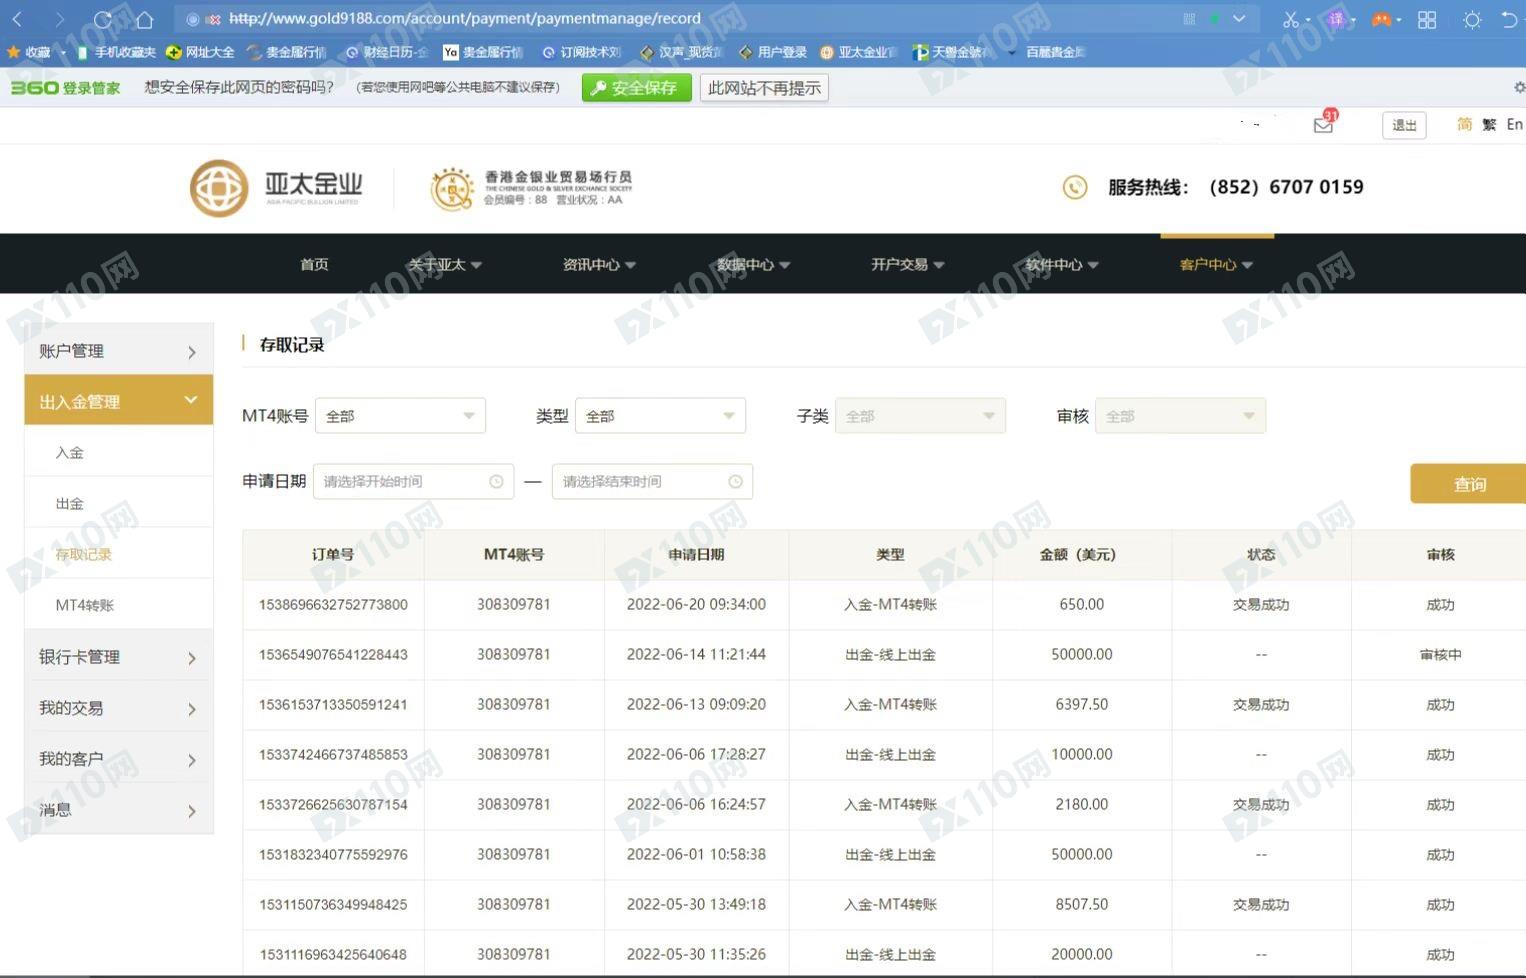1526x978 pixels.
Task: Open the 关于亚太 nav menu
Action: point(444,264)
